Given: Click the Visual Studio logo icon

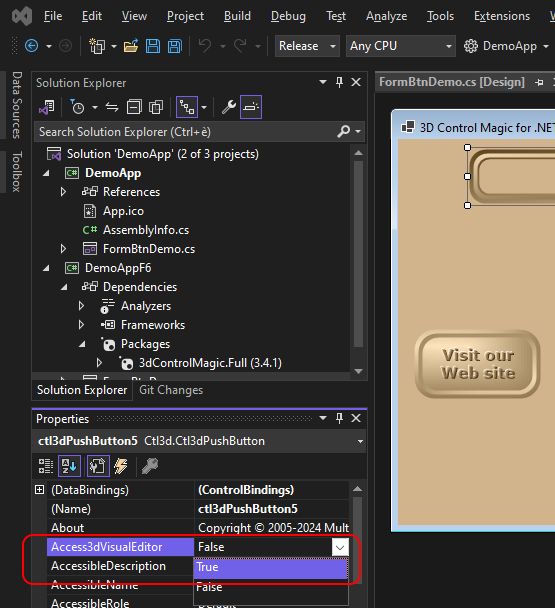Looking at the screenshot, I should tap(22, 16).
